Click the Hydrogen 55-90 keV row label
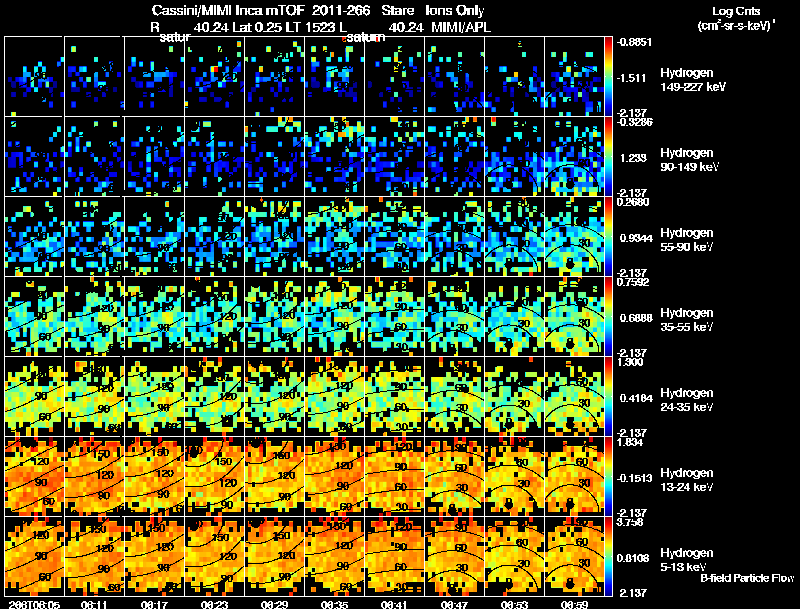The image size is (800, 609). tap(687, 240)
